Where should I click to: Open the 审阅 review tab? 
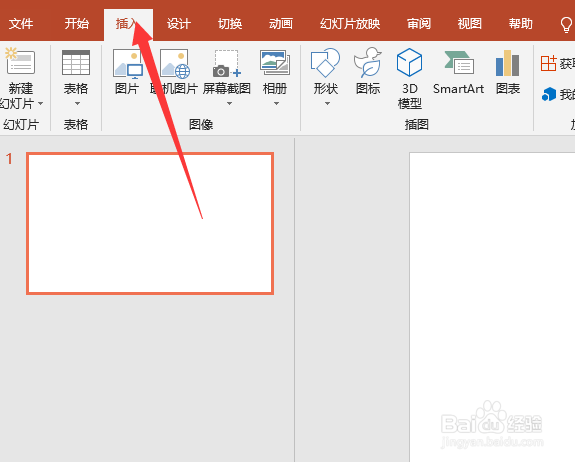(x=419, y=24)
